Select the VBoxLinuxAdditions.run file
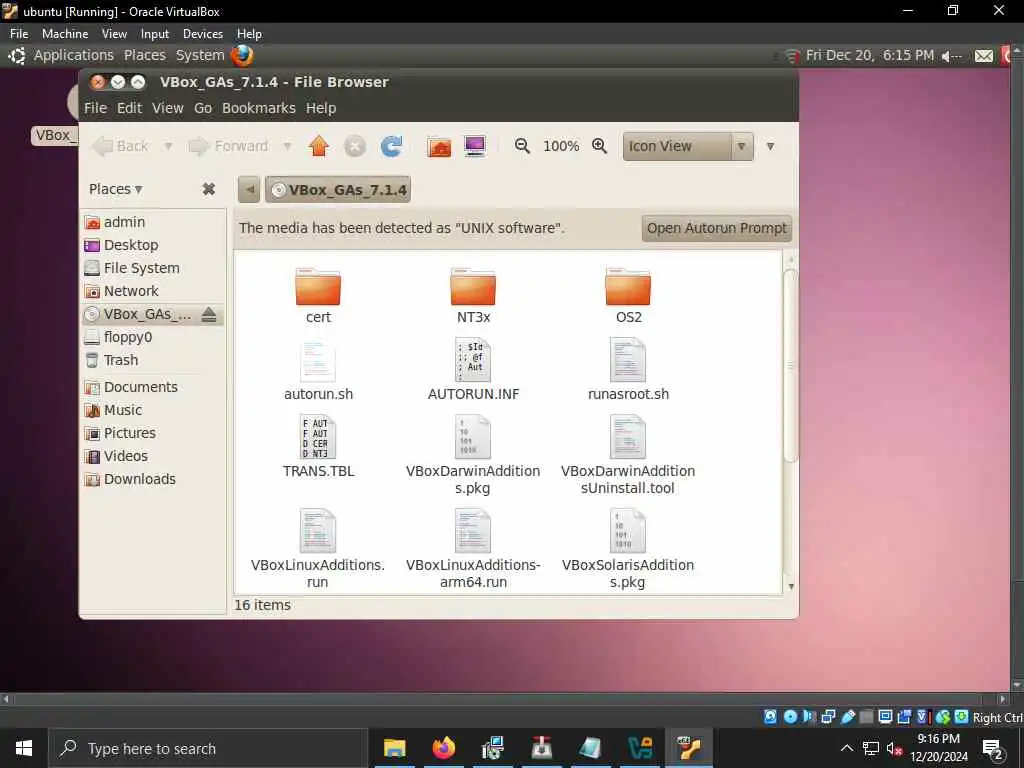Screen dimensions: 1024x768 tap(318, 549)
